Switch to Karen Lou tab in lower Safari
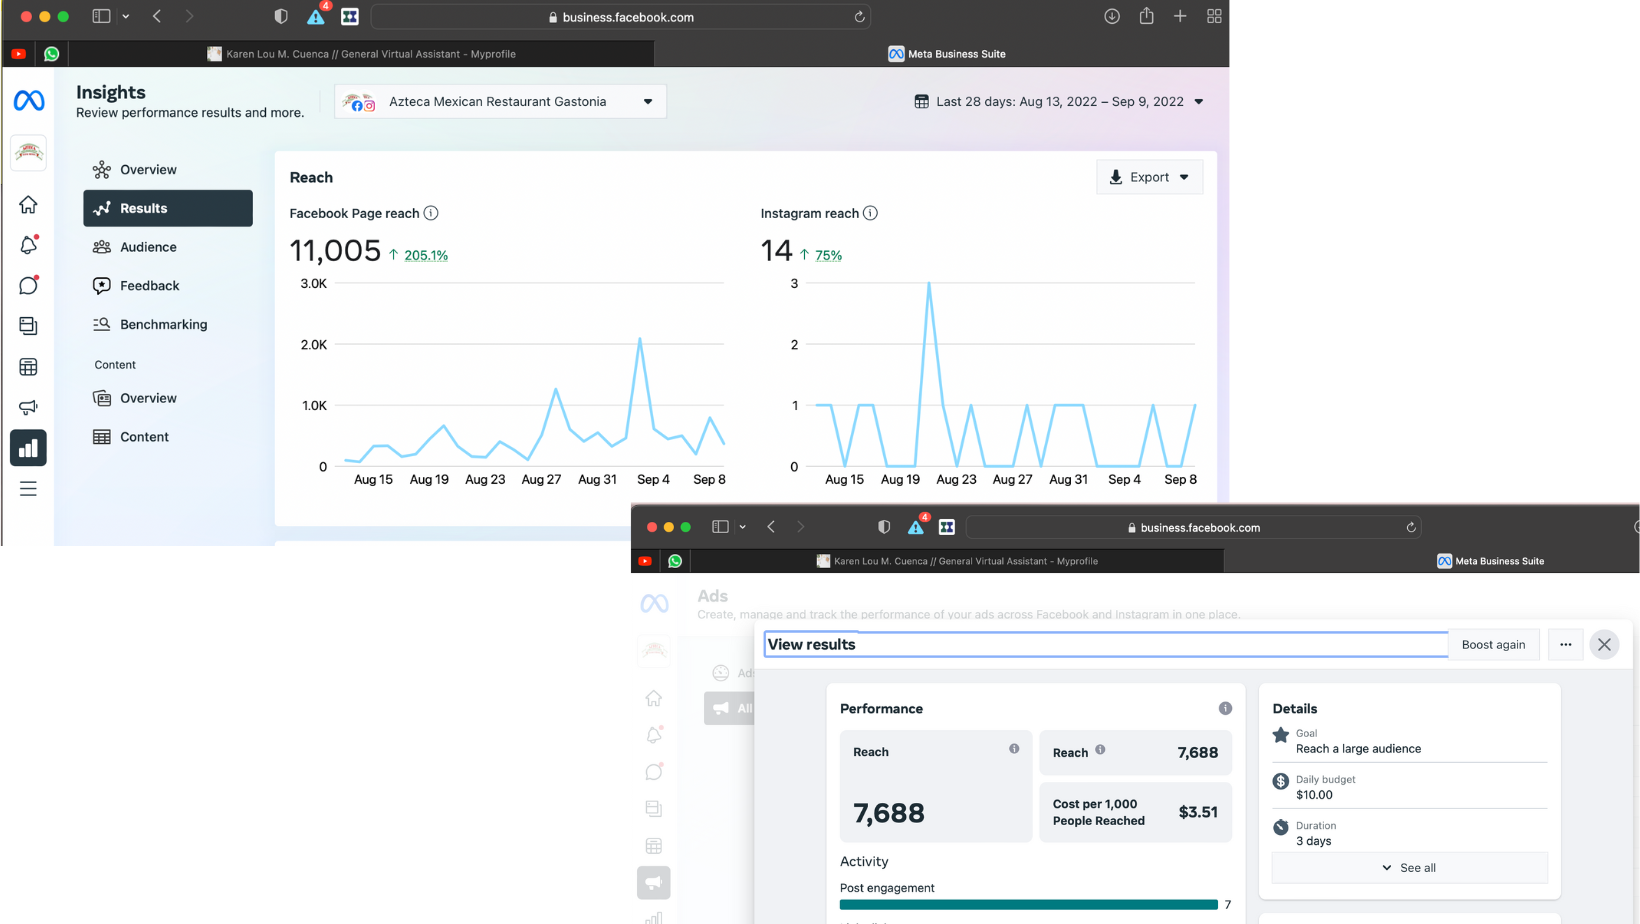This screenshot has height=924, width=1640. tap(957, 561)
